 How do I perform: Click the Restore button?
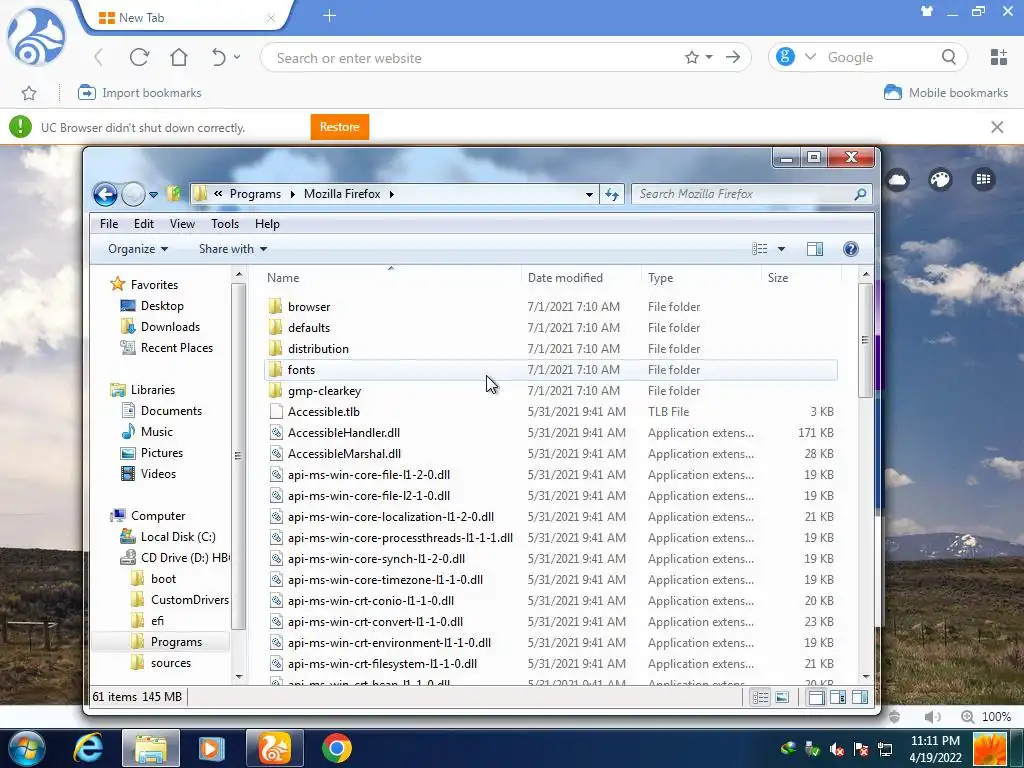tap(340, 127)
